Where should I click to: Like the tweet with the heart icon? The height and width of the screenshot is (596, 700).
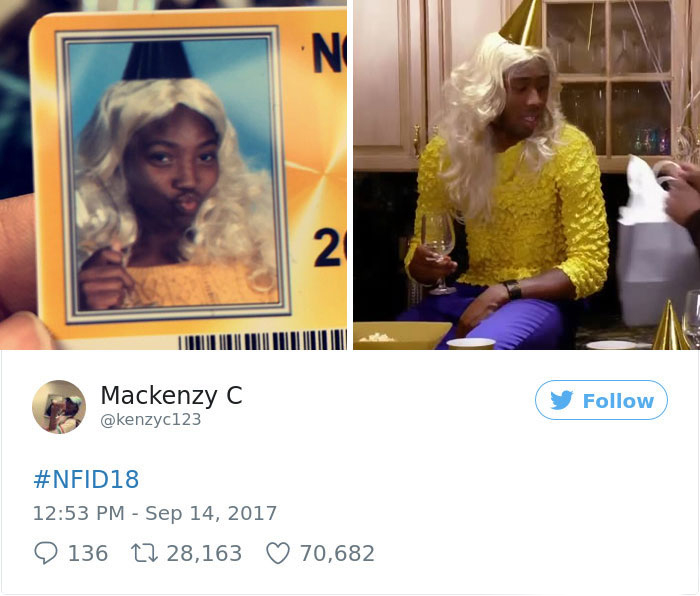[278, 553]
